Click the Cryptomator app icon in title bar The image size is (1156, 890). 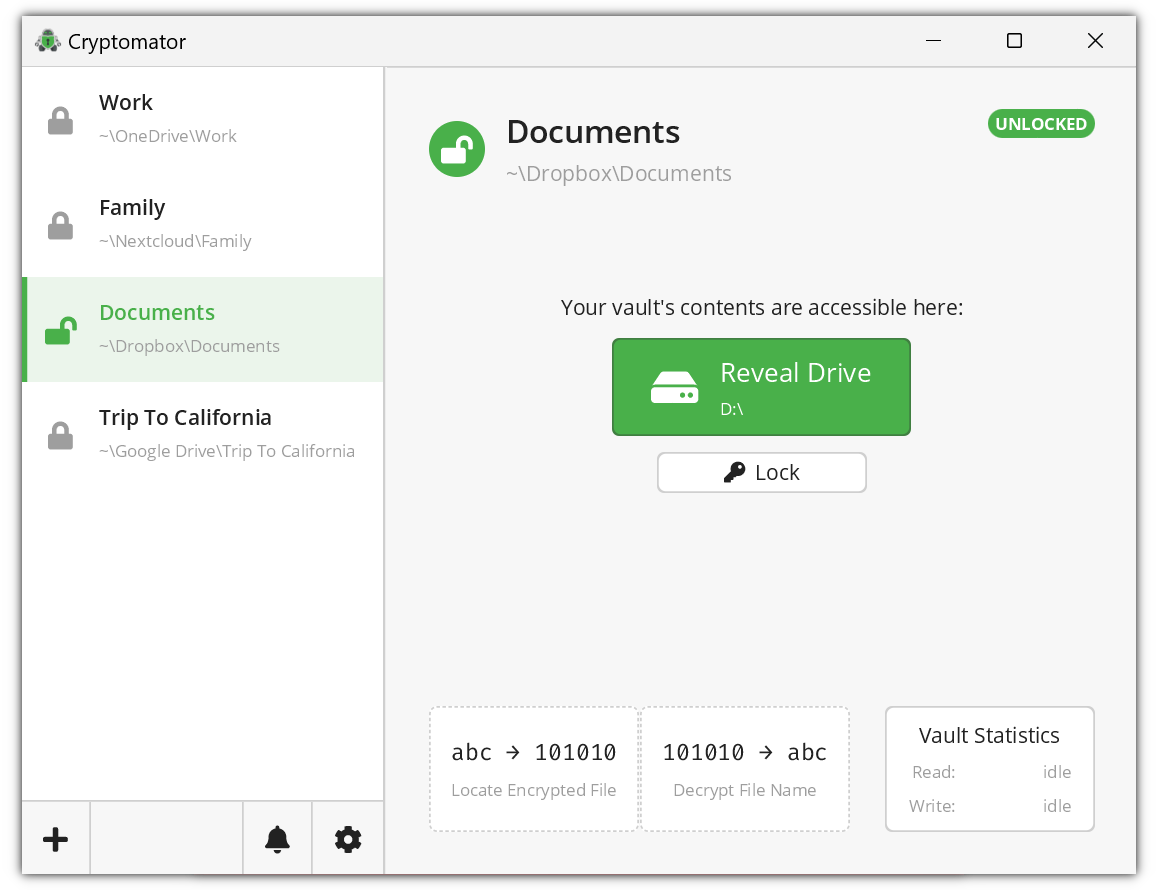[x=48, y=41]
